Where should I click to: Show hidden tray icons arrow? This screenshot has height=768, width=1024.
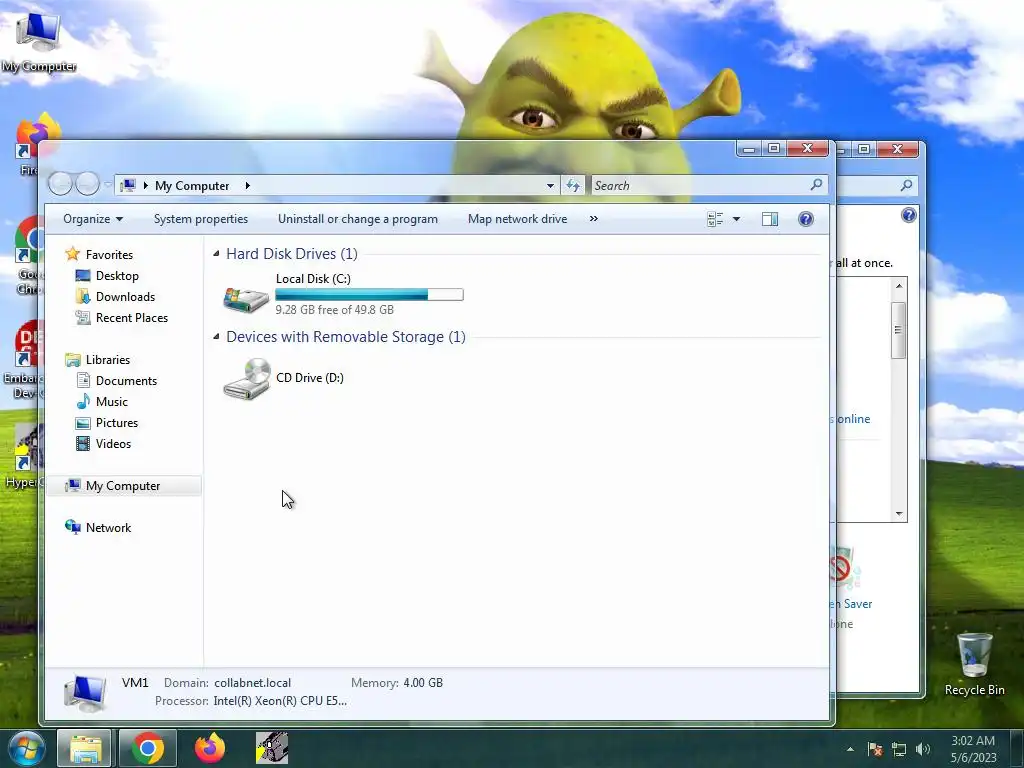(850, 749)
